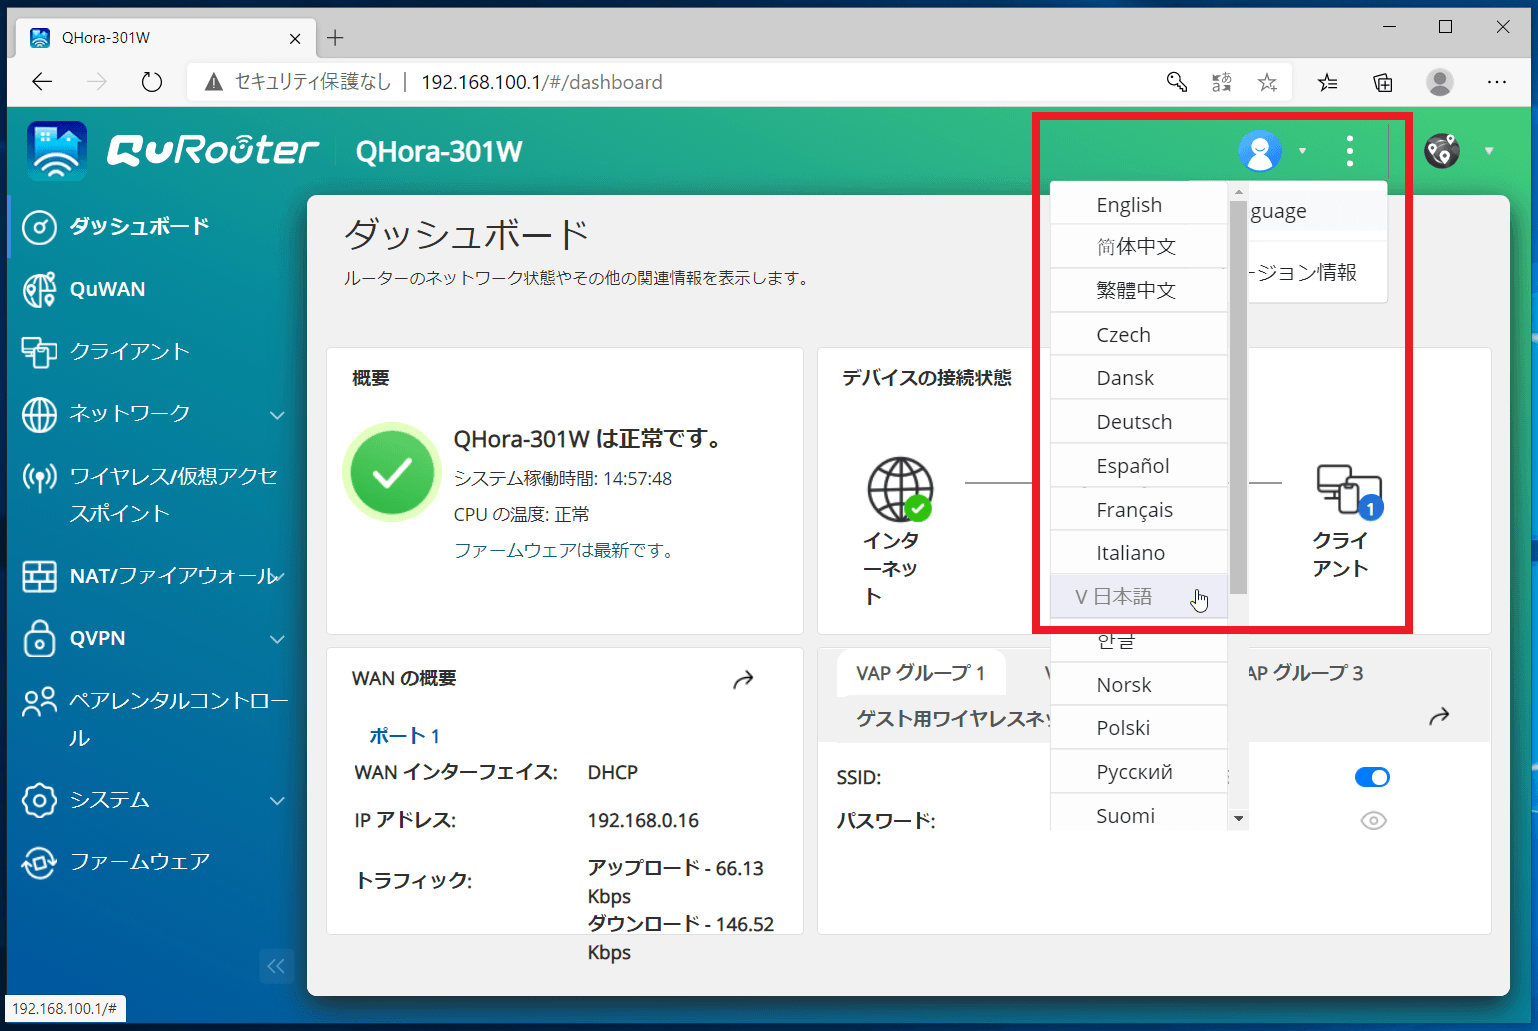Select Dansk language

click(x=1139, y=378)
